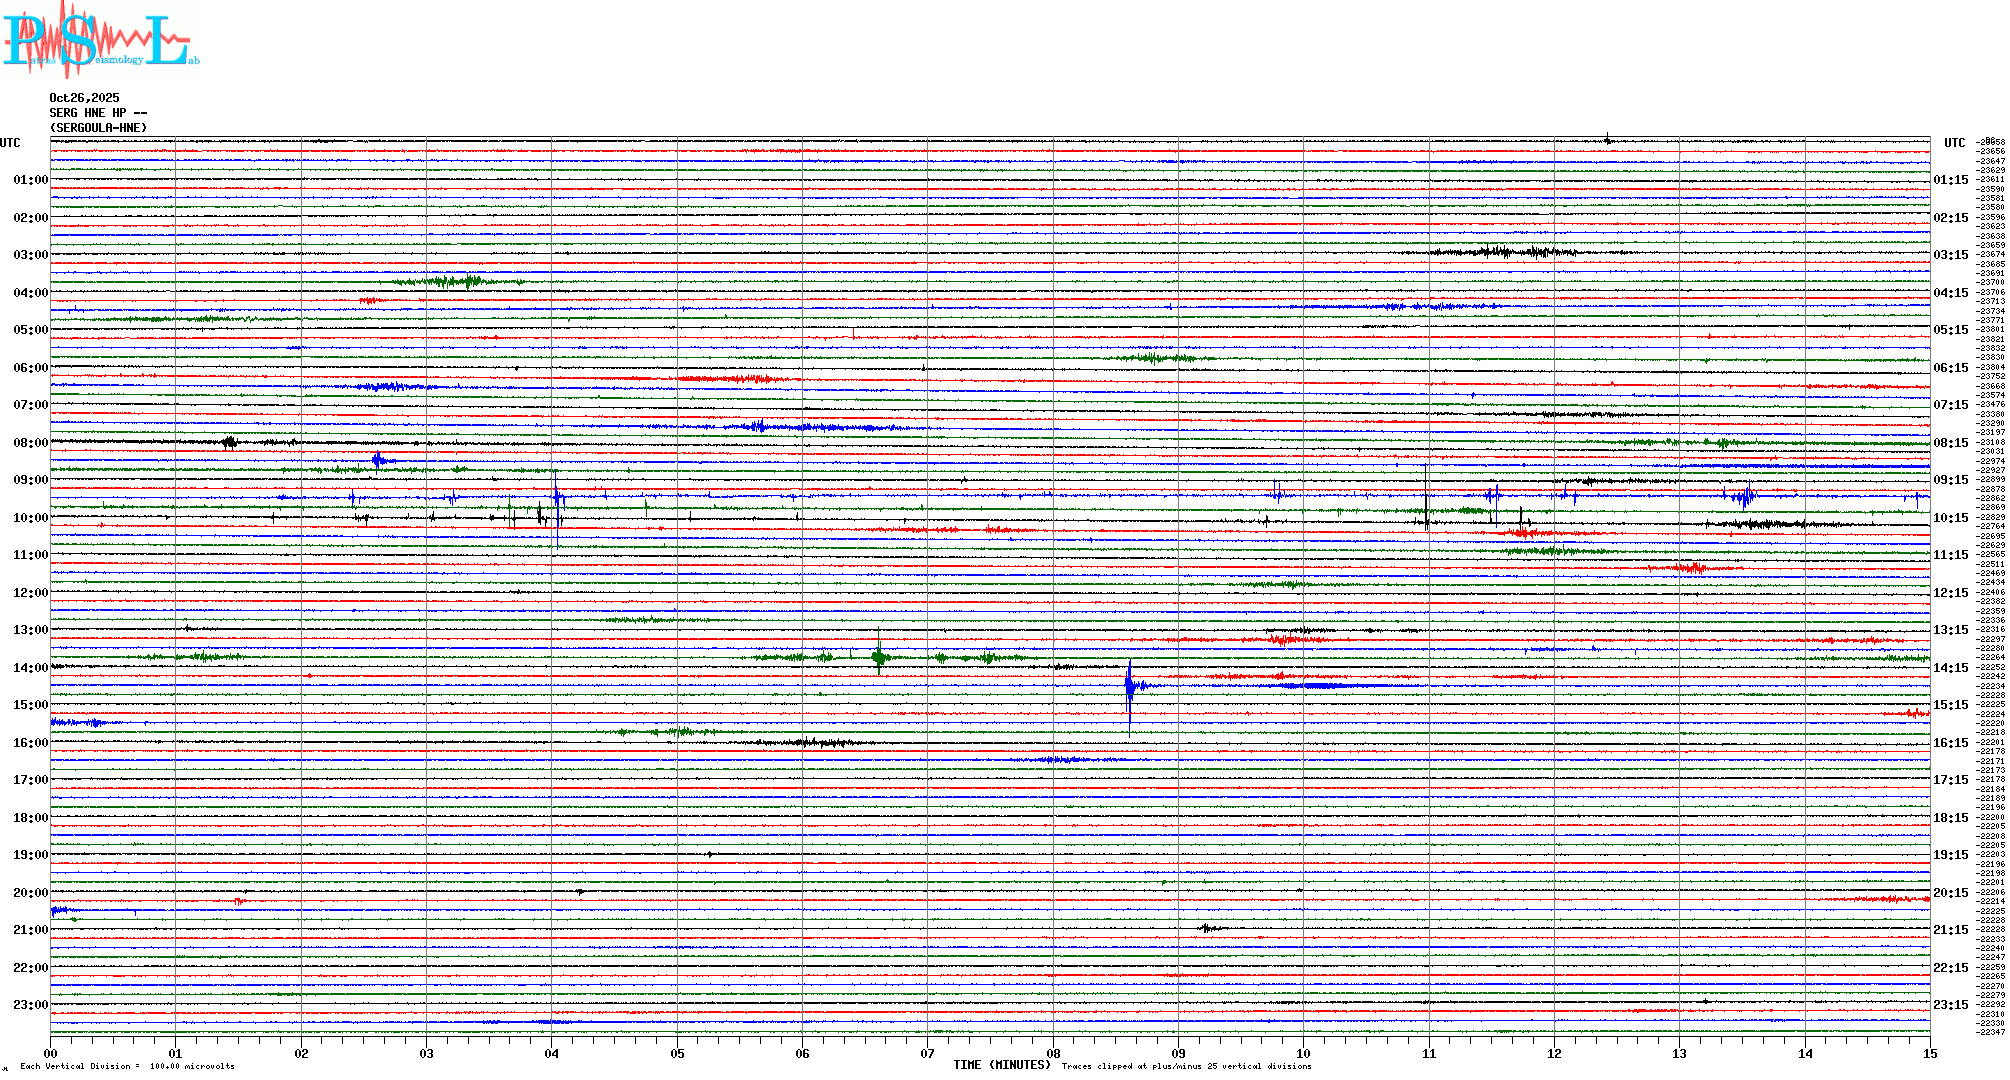Click the 14:00 hour label on the left axis
This screenshot has height=1080, width=2010.
point(30,668)
